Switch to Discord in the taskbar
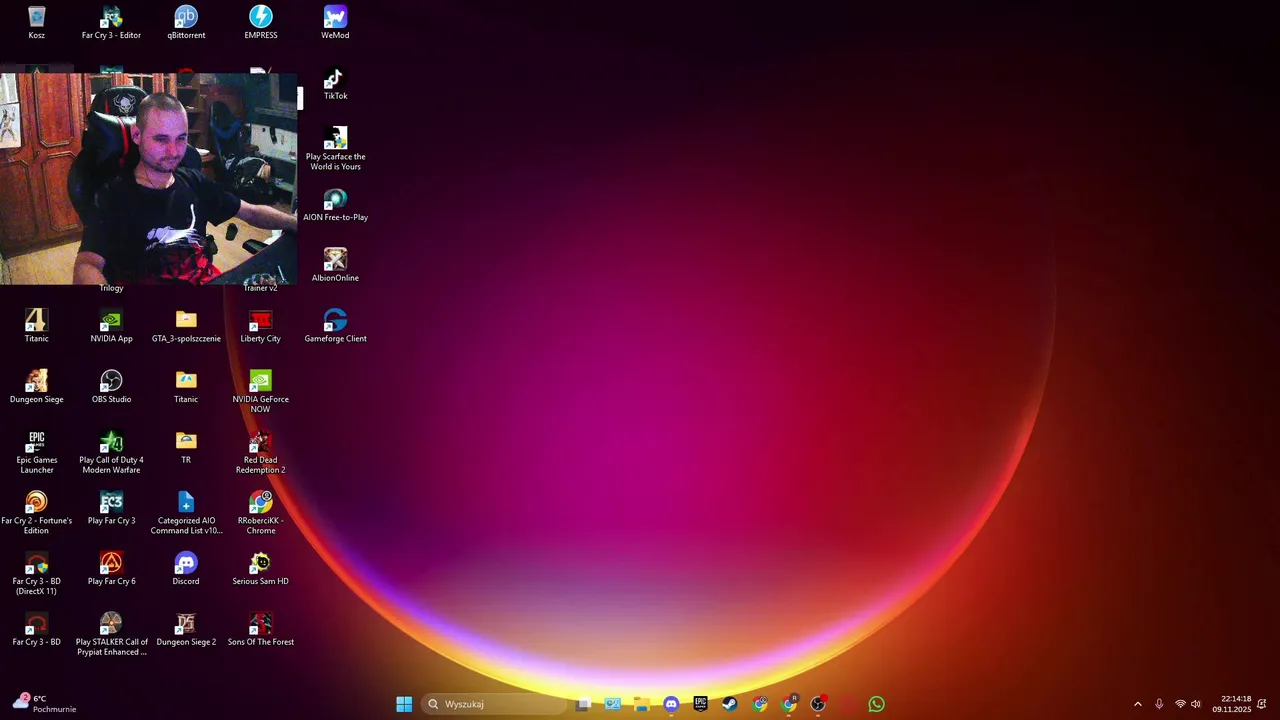This screenshot has width=1280, height=720. 671,704
